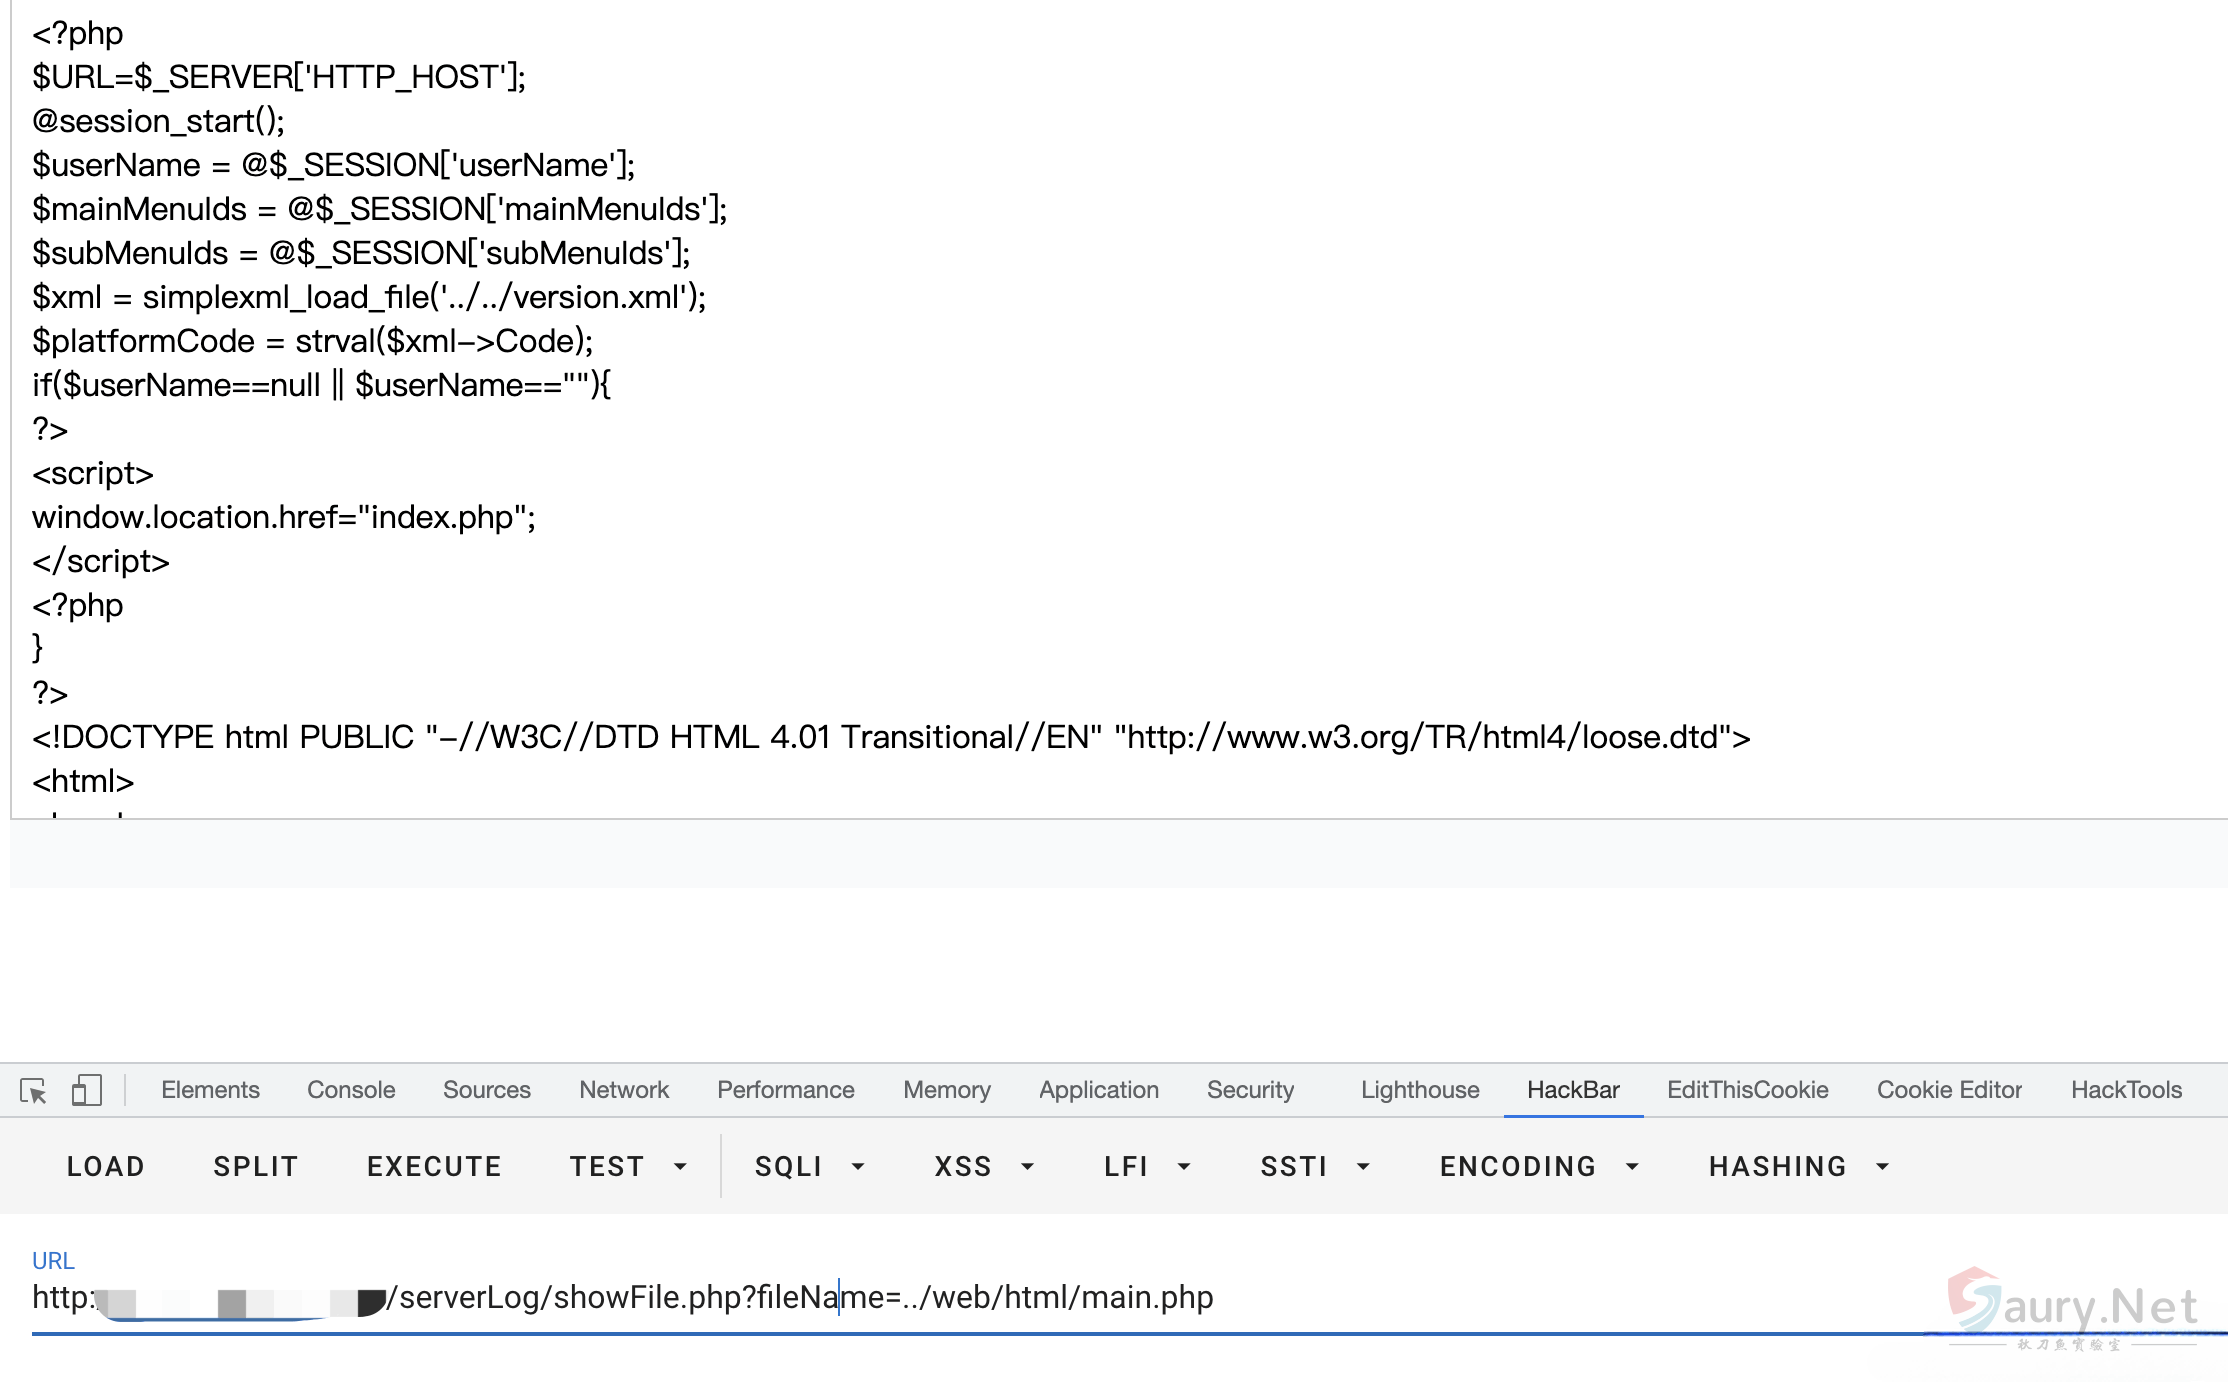Open the LFI dropdown menu
Screen dimensions: 2228x1382
(1147, 1166)
